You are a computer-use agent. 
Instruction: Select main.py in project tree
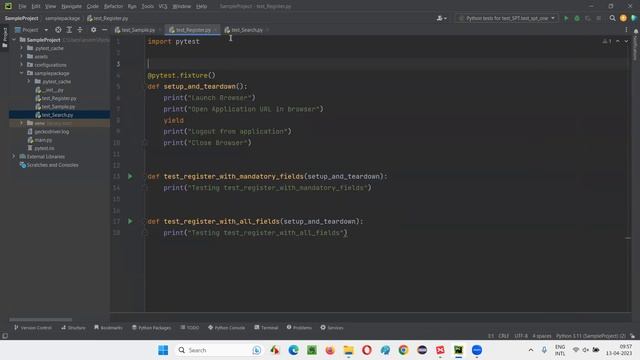[43, 140]
